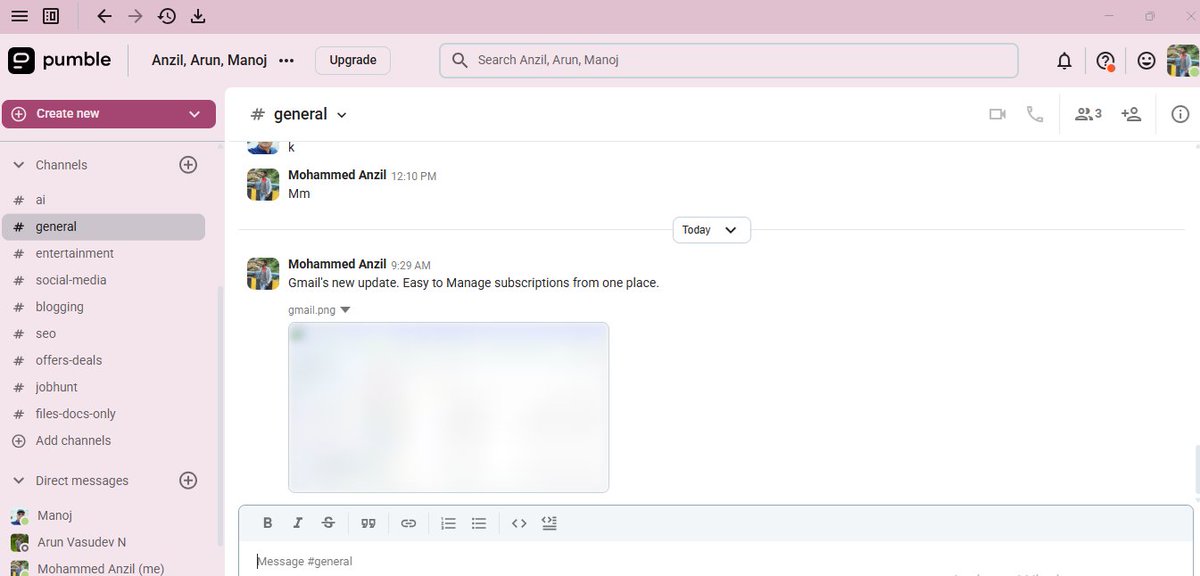Apply italic formatting
The width and height of the screenshot is (1200, 576).
click(x=297, y=523)
